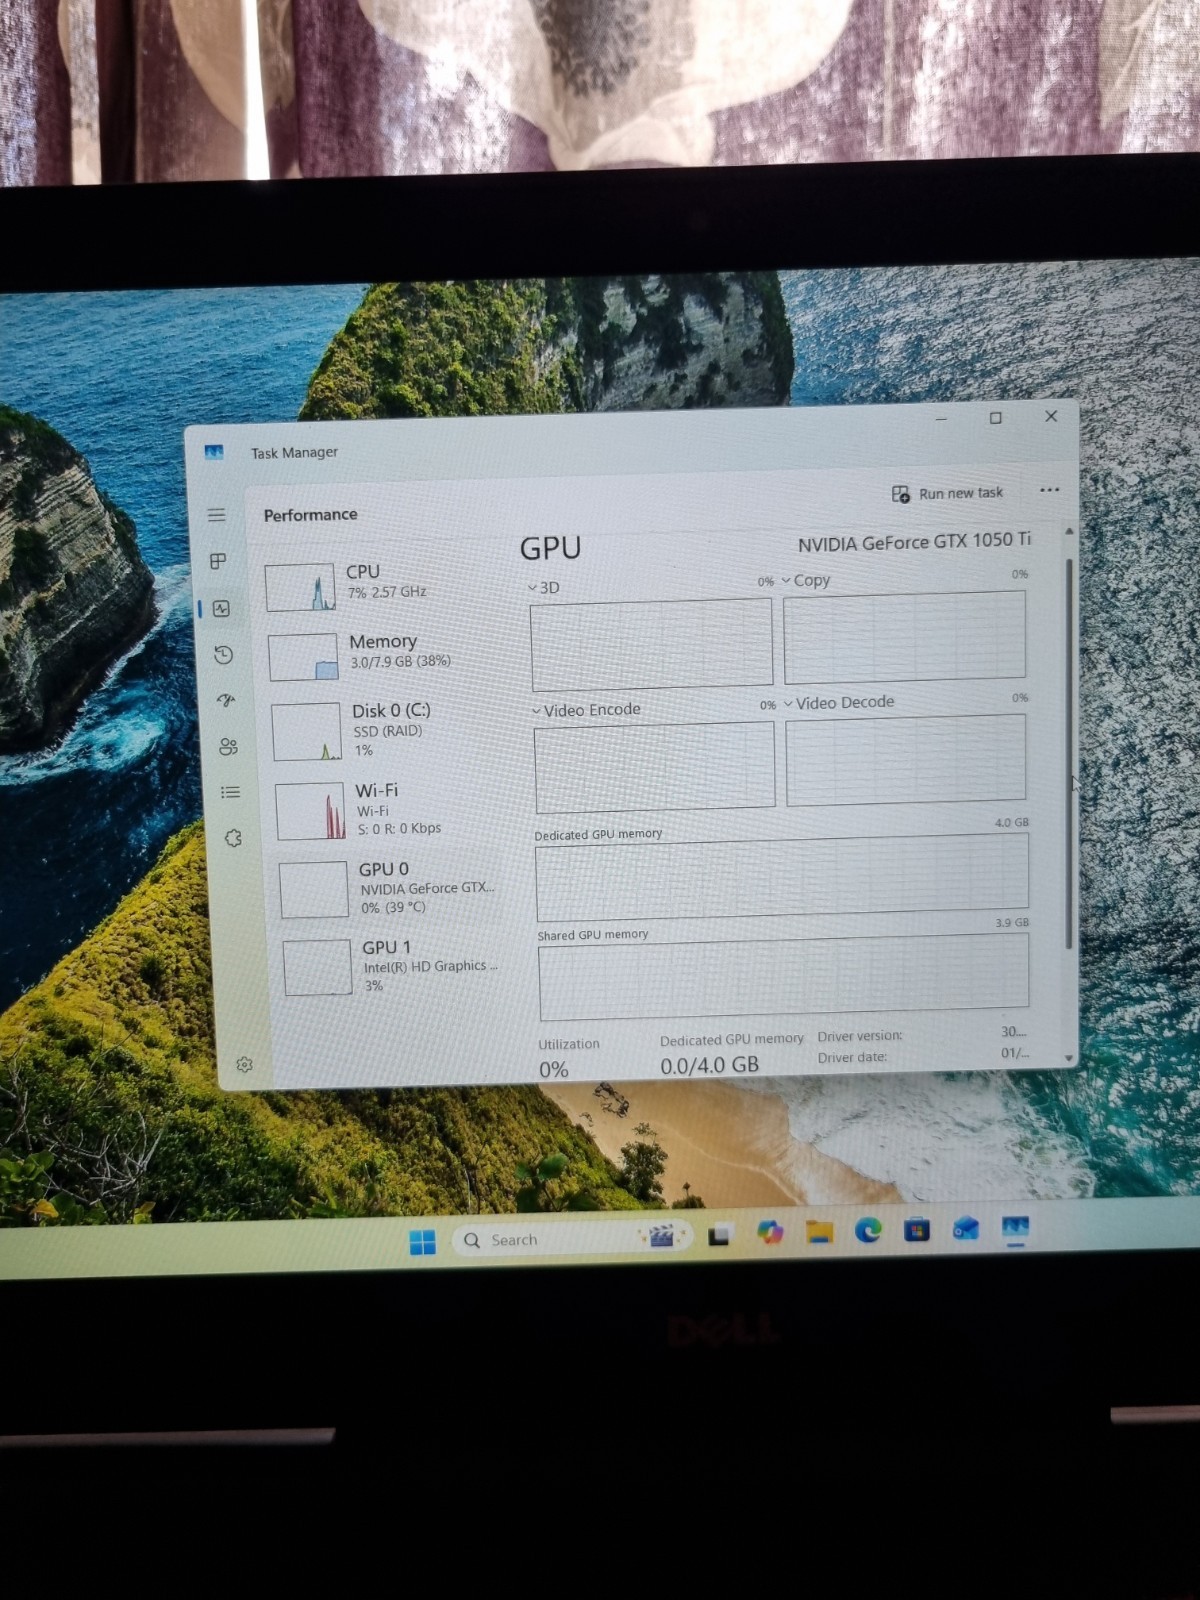Viewport: 1200px width, 1600px height.
Task: Click the "Driver version:" label
Action: (x=860, y=1036)
